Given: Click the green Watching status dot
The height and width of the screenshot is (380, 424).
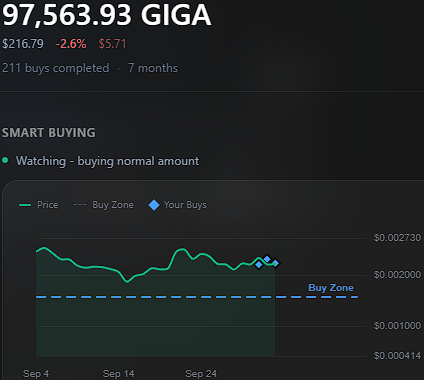Looking at the screenshot, I should tap(5, 160).
